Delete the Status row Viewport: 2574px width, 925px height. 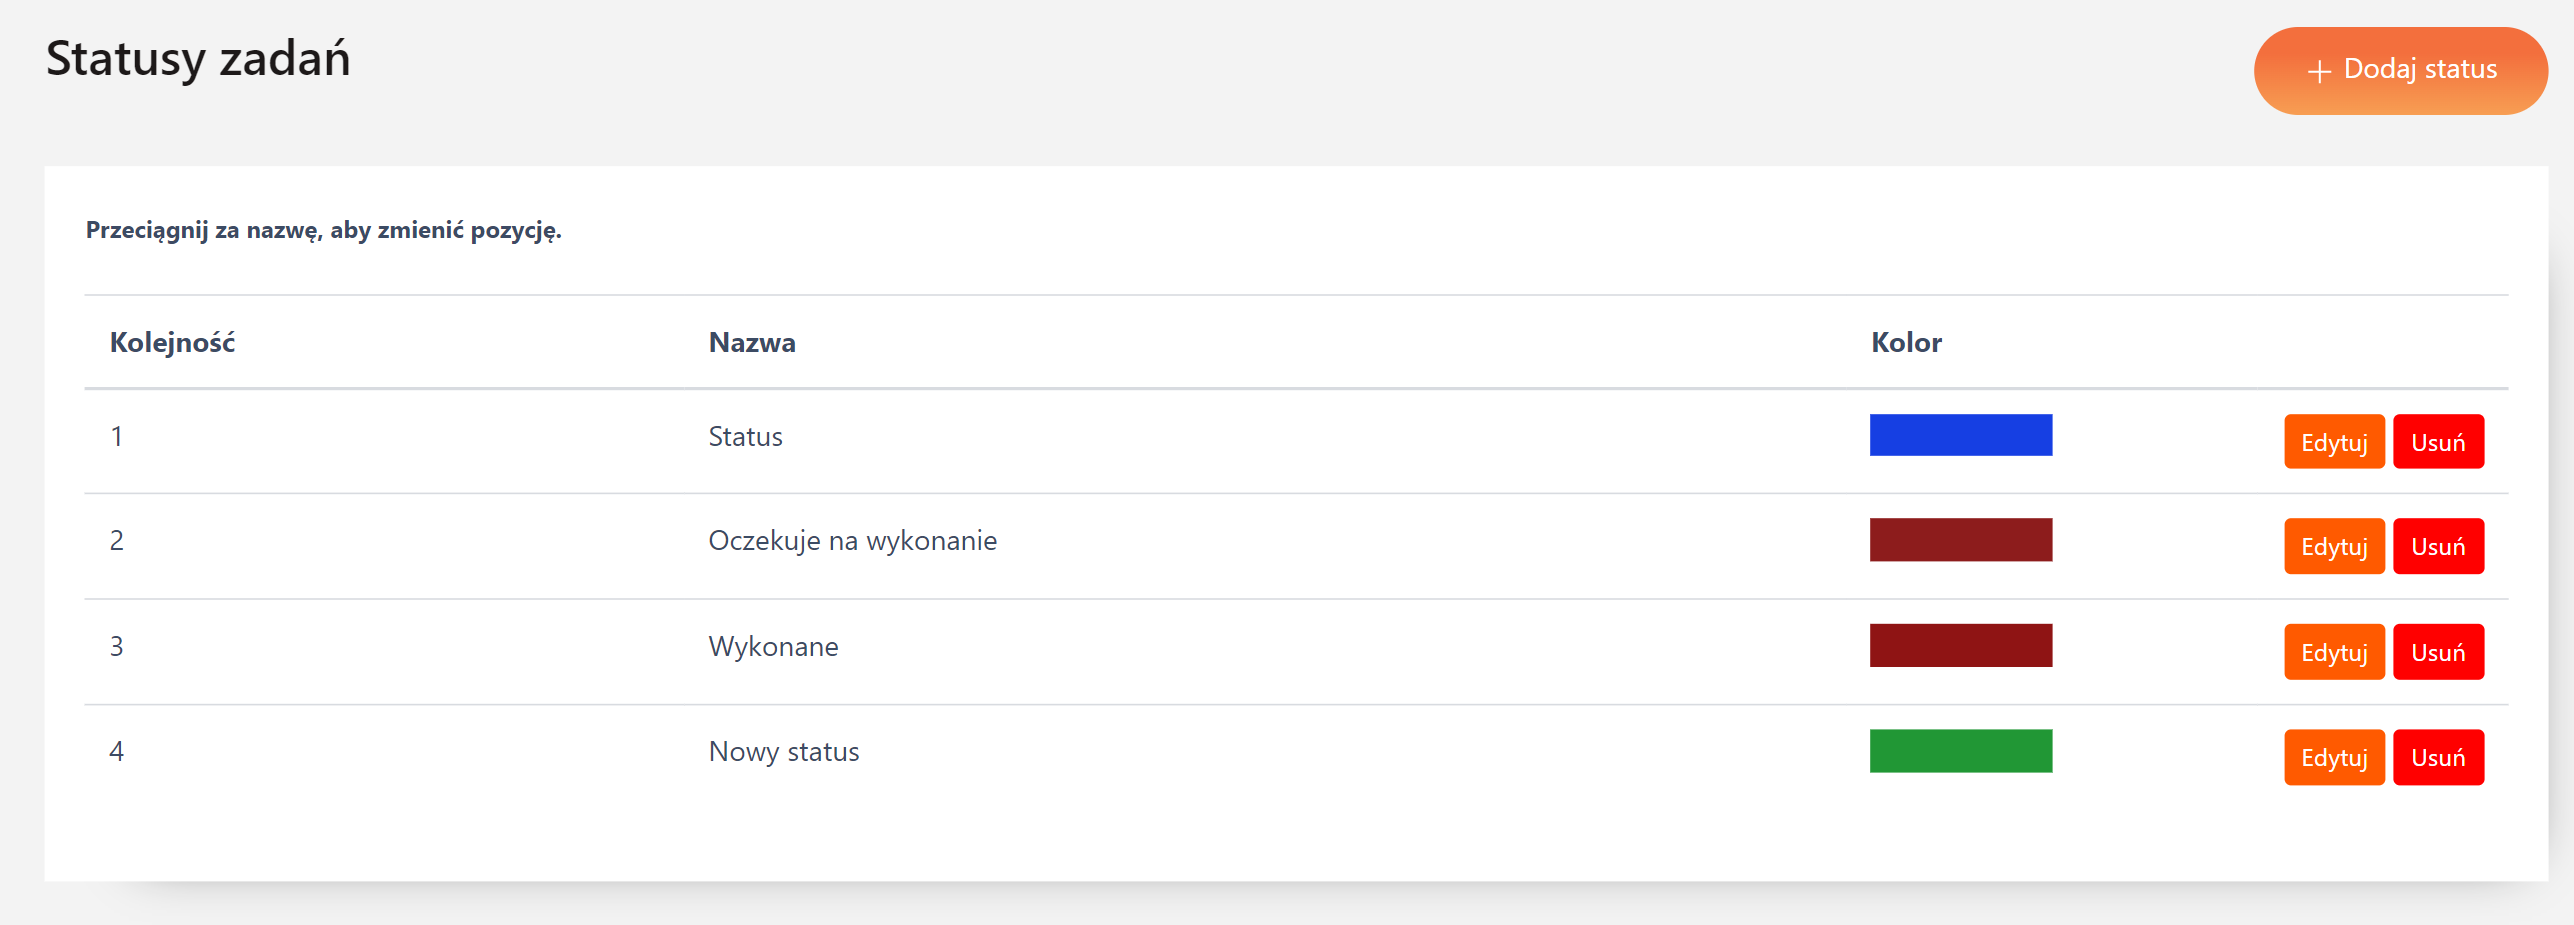pyautogui.click(x=2438, y=442)
